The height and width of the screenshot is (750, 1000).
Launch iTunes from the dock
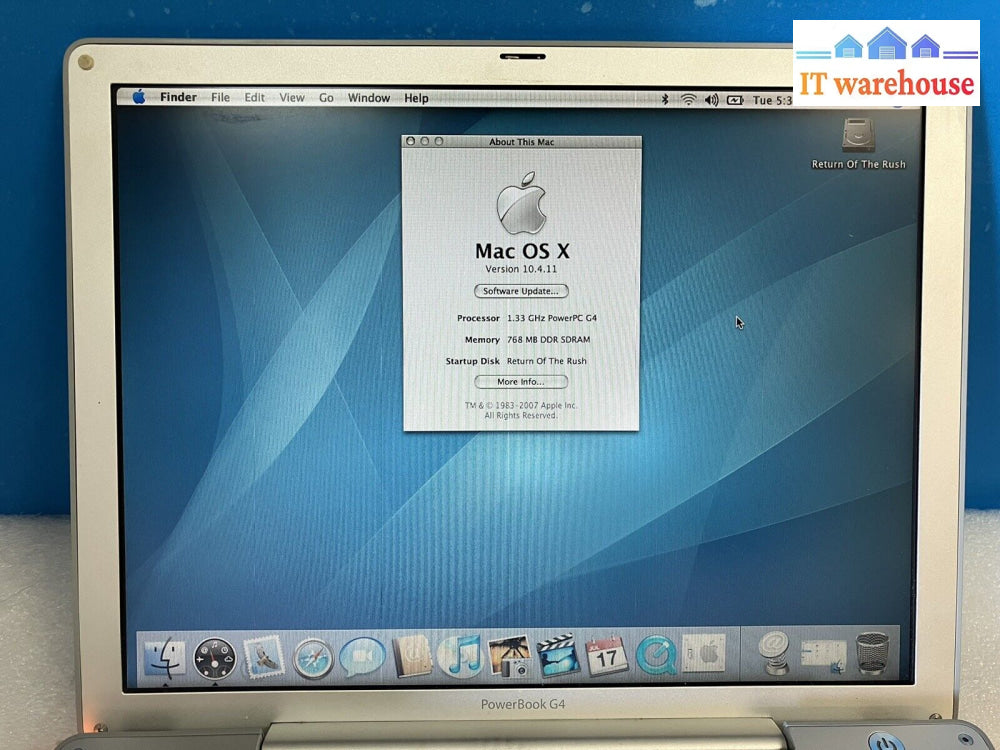click(x=460, y=656)
